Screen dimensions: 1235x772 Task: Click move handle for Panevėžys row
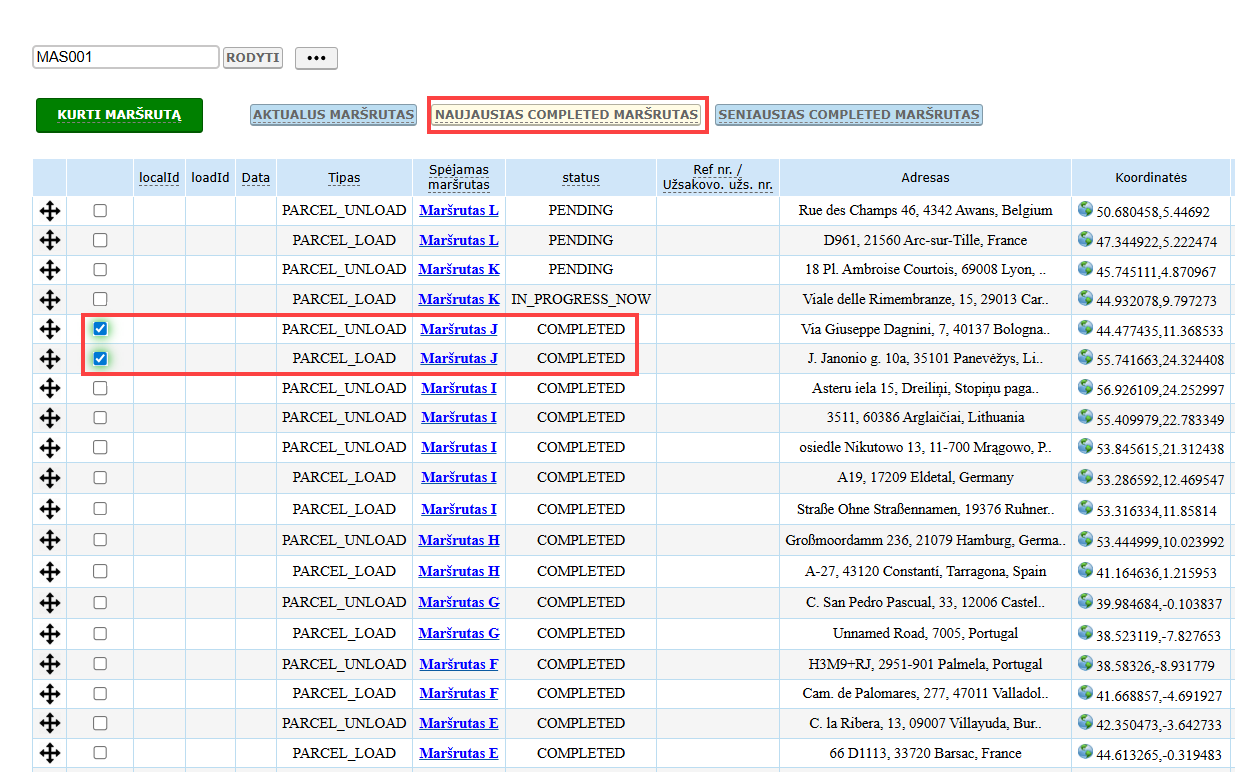[x=50, y=359]
